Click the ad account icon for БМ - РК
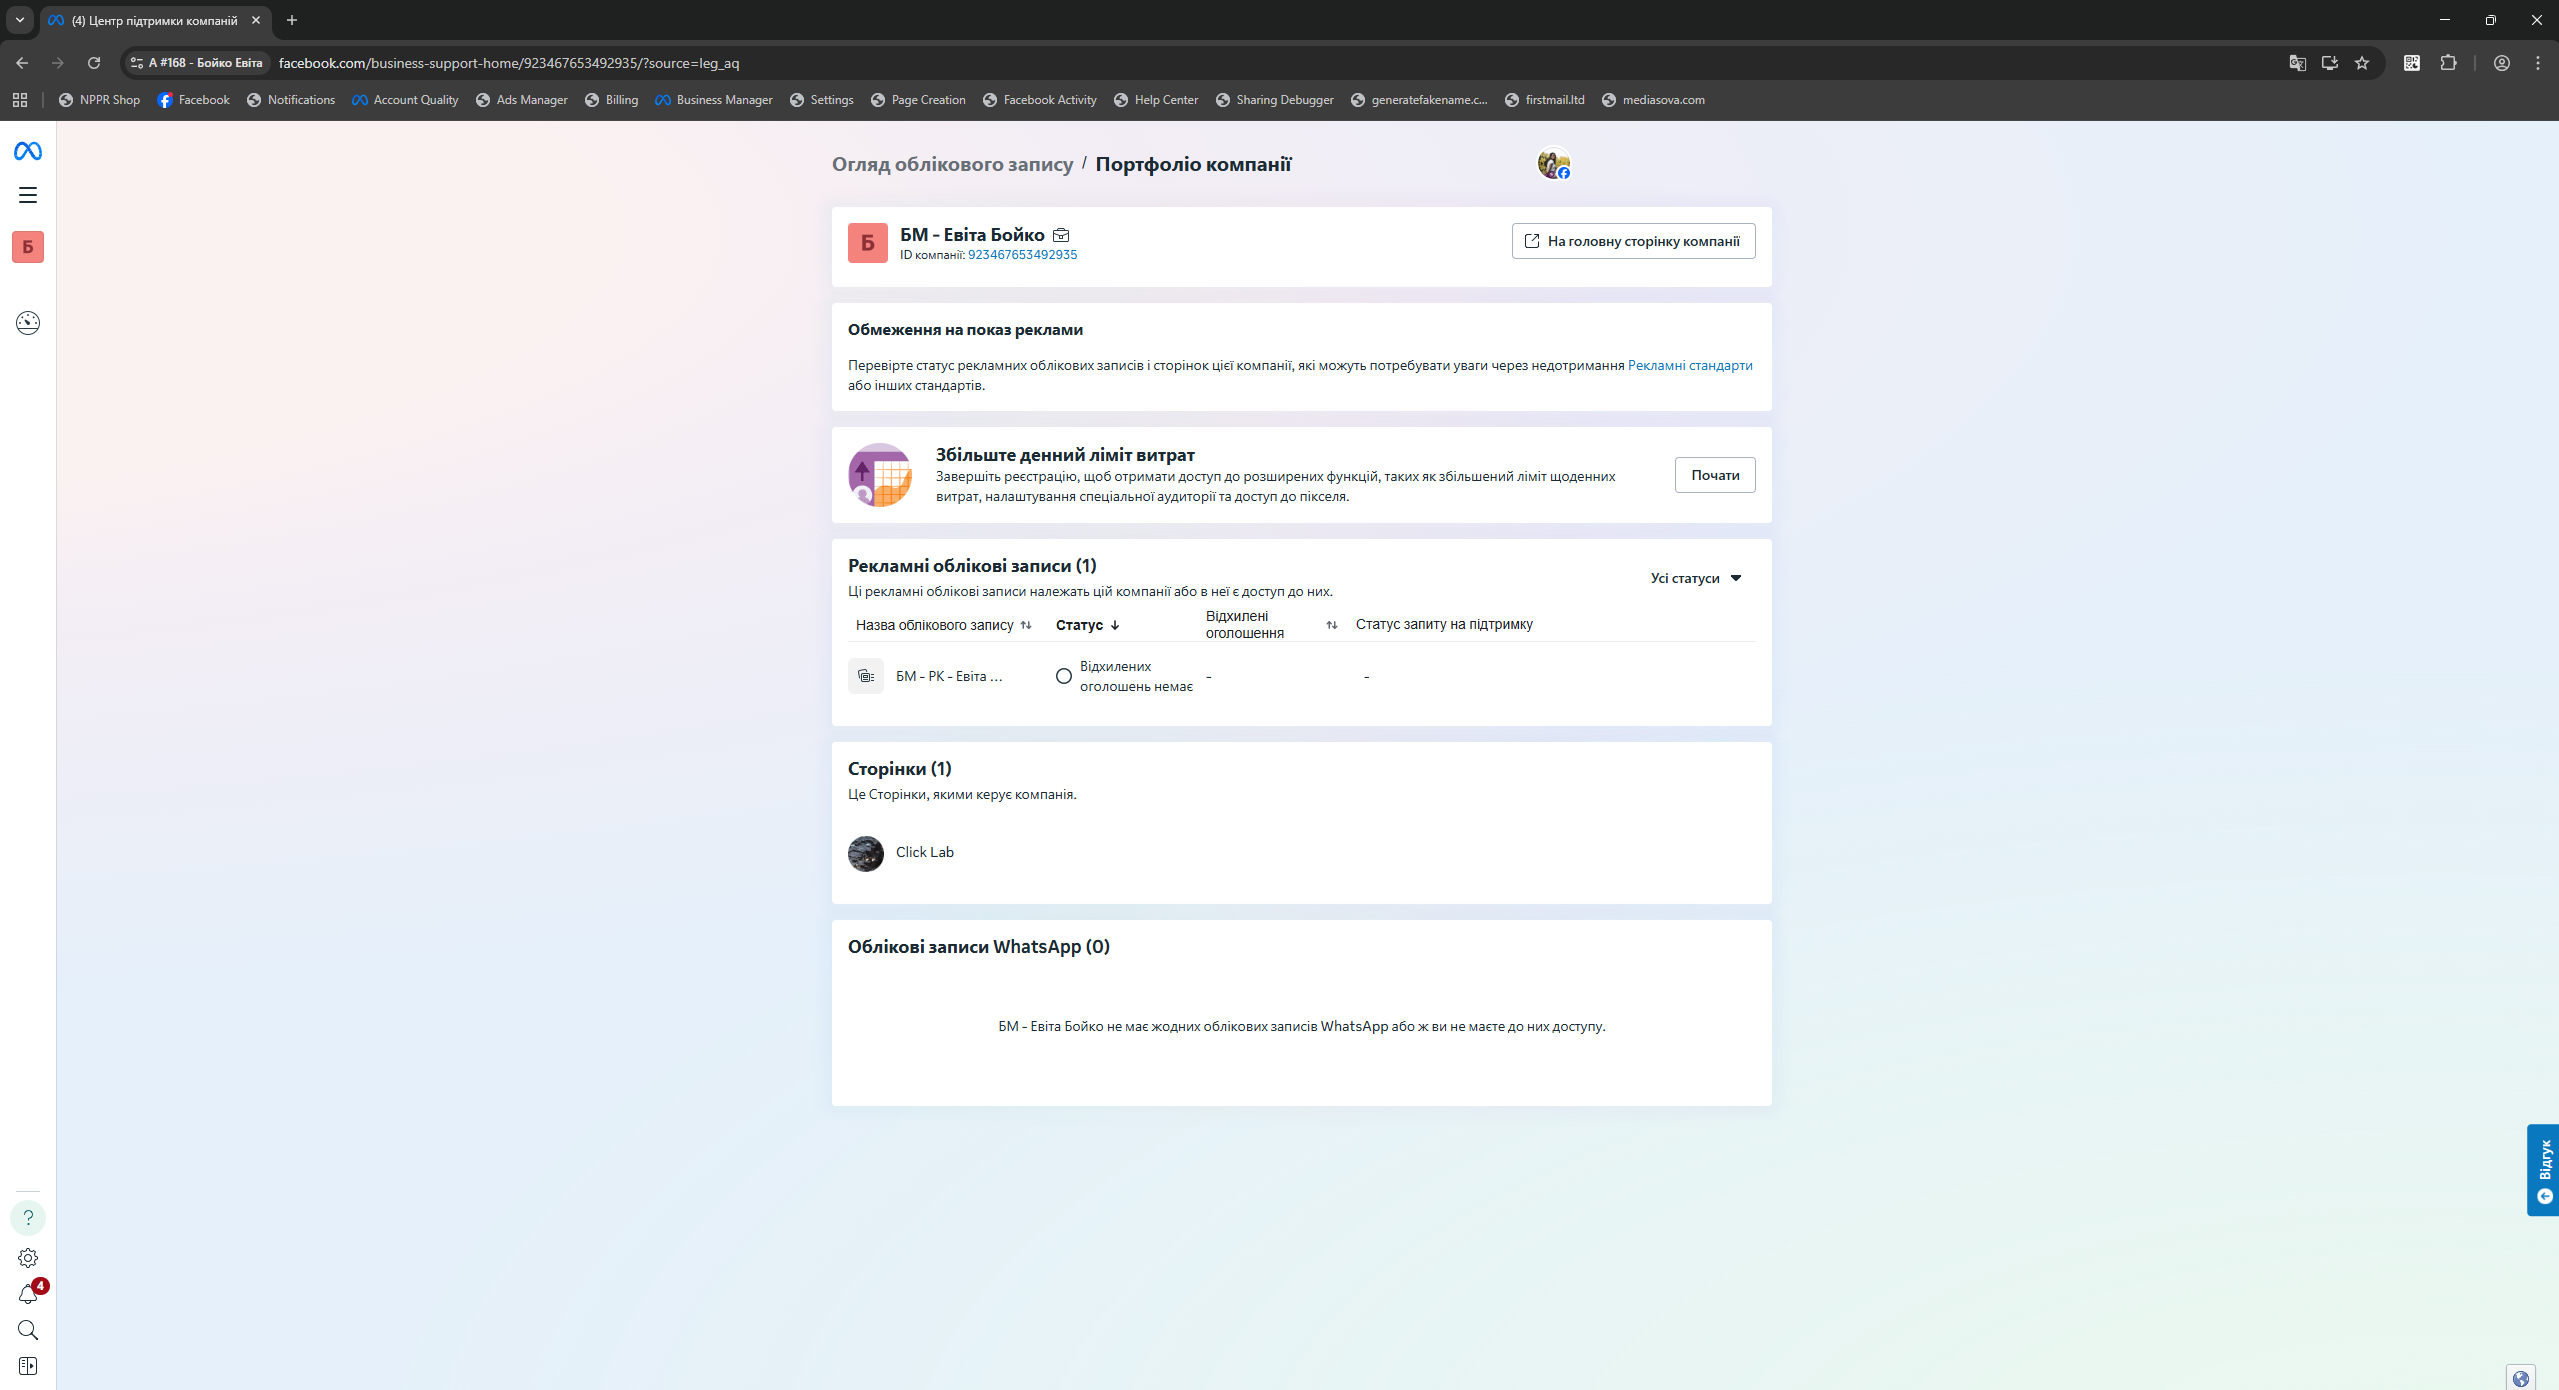The width and height of the screenshot is (2559, 1390). (866, 676)
